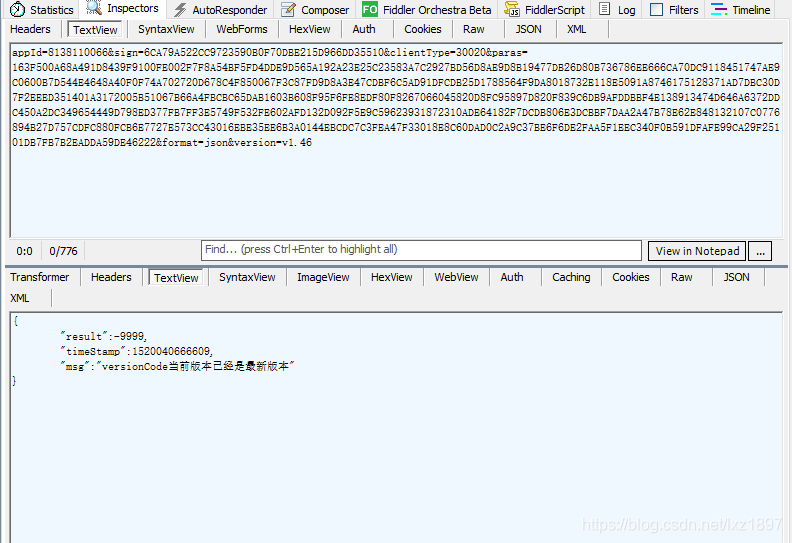Click the Composer pencil icon

288,9
